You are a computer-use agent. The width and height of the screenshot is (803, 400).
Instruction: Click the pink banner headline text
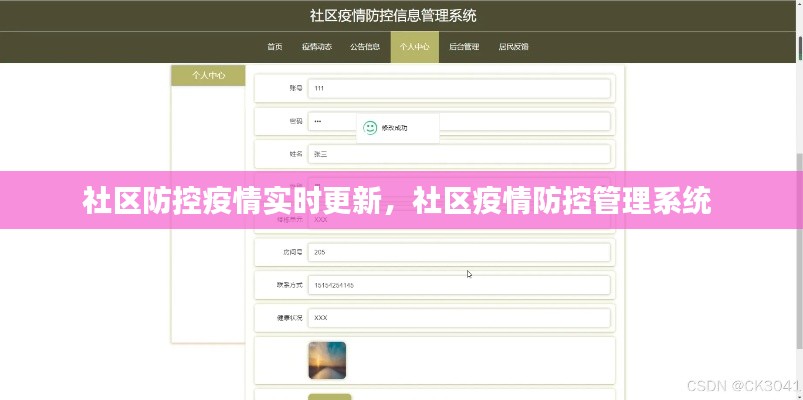(396, 200)
